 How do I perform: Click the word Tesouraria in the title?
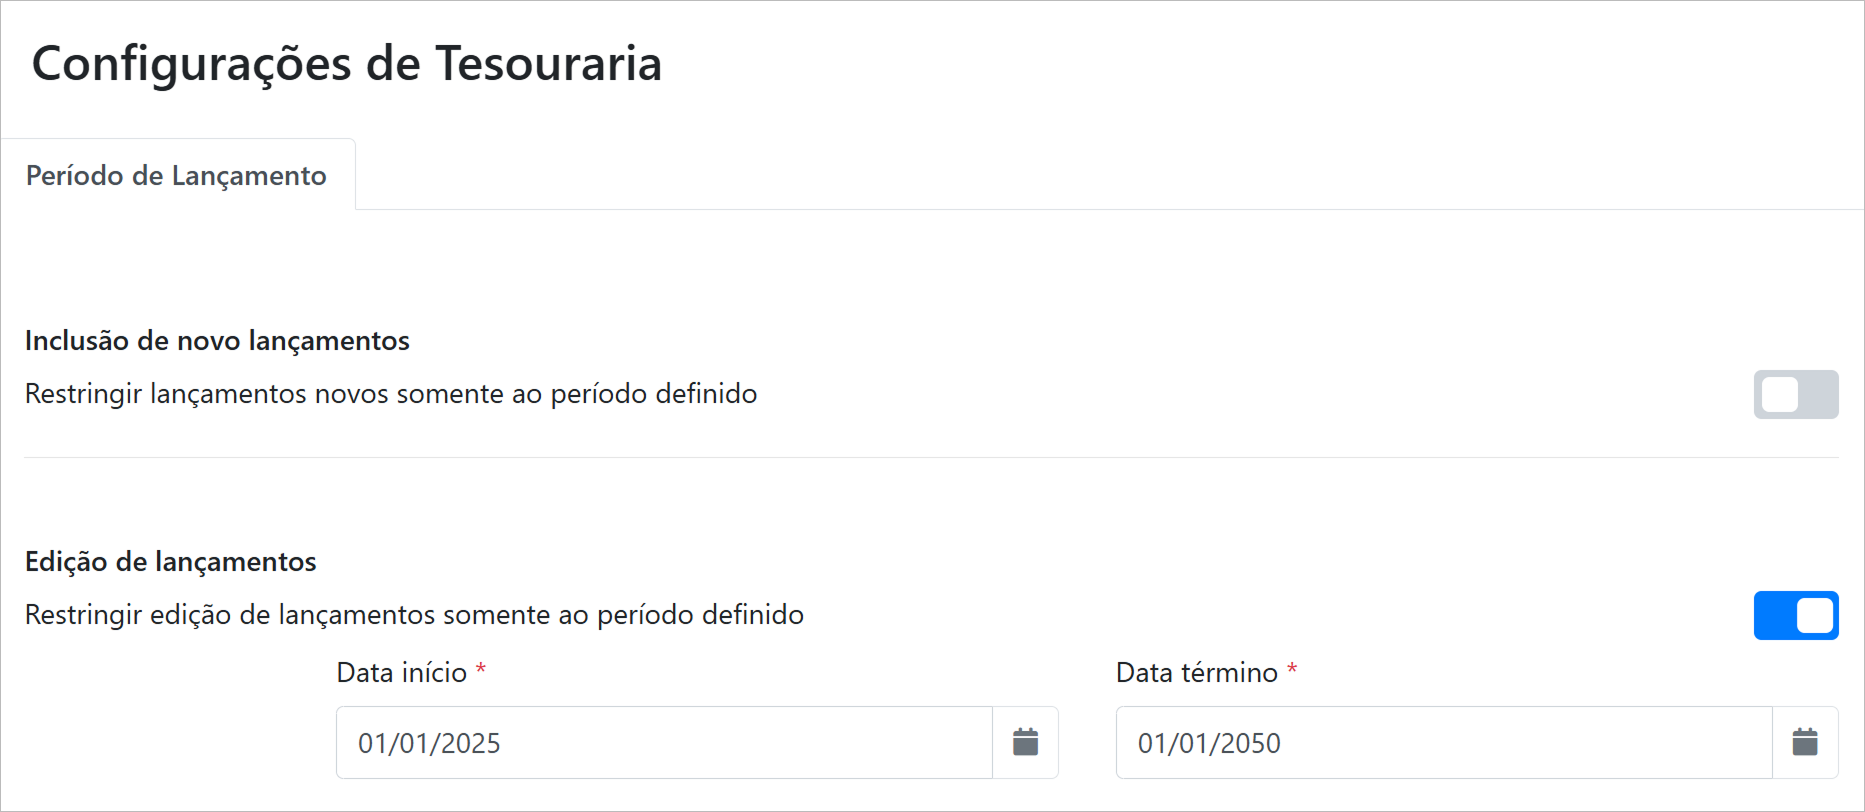[548, 63]
